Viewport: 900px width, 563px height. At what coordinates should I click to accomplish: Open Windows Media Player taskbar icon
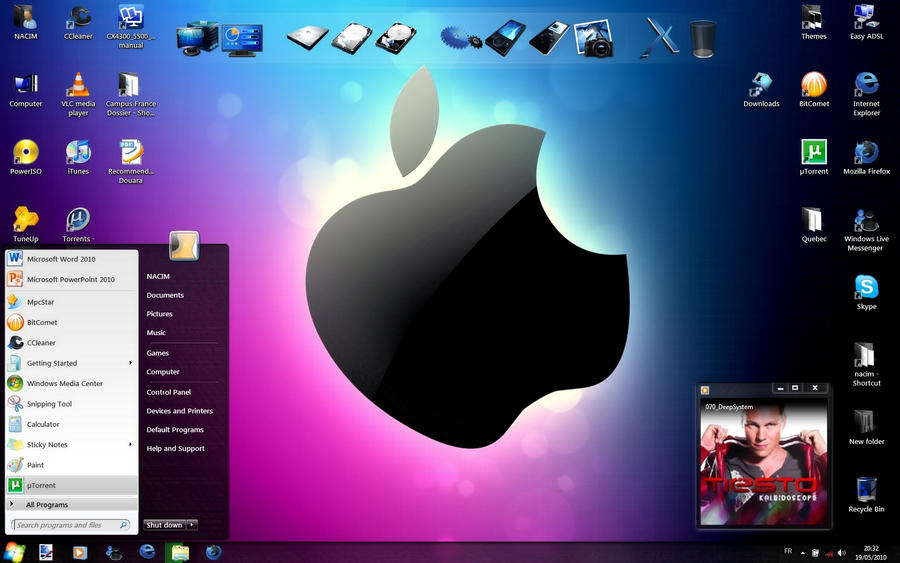(x=80, y=553)
